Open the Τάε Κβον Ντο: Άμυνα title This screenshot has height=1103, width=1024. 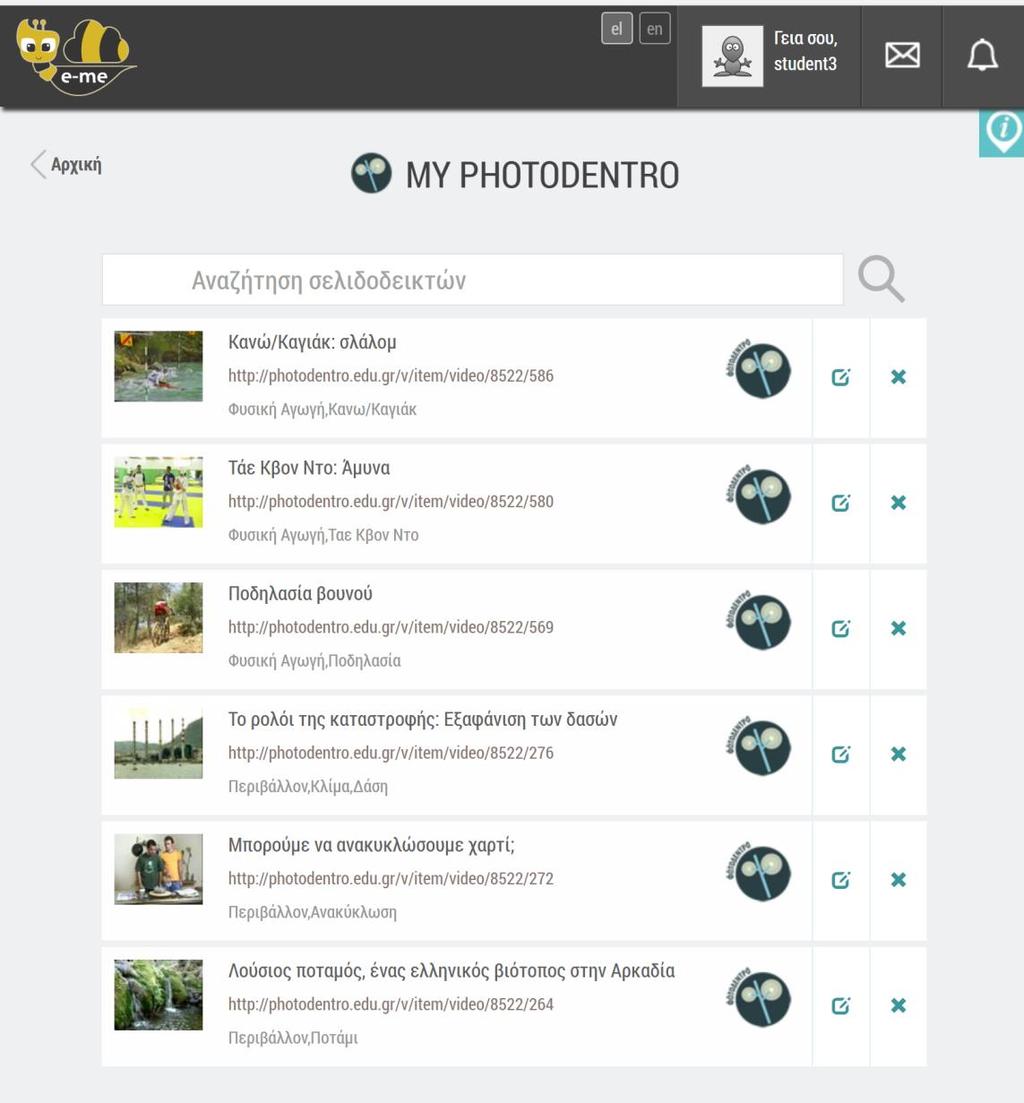point(309,468)
